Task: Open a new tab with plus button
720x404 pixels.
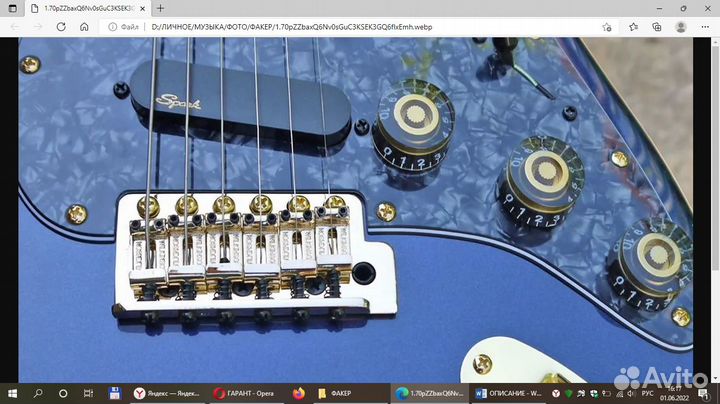Action: click(x=160, y=8)
